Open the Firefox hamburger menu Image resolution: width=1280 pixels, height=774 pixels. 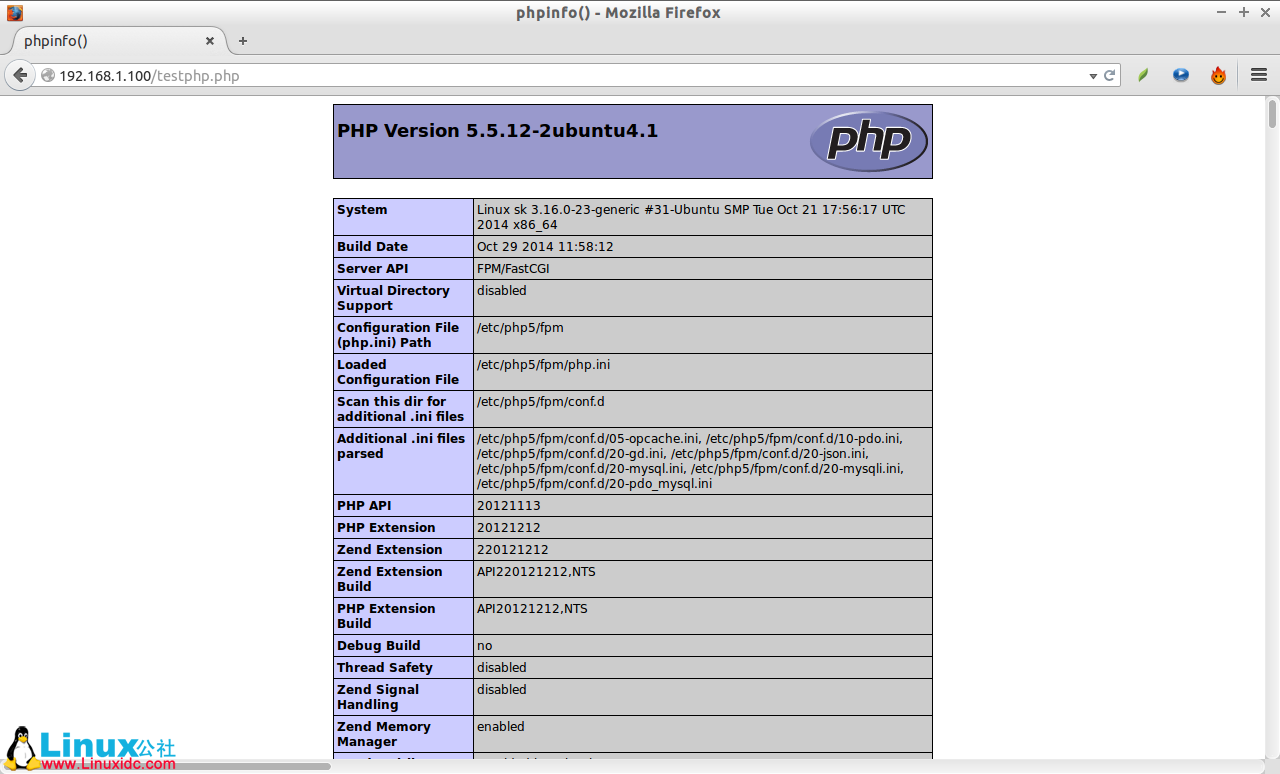pyautogui.click(x=1258, y=75)
